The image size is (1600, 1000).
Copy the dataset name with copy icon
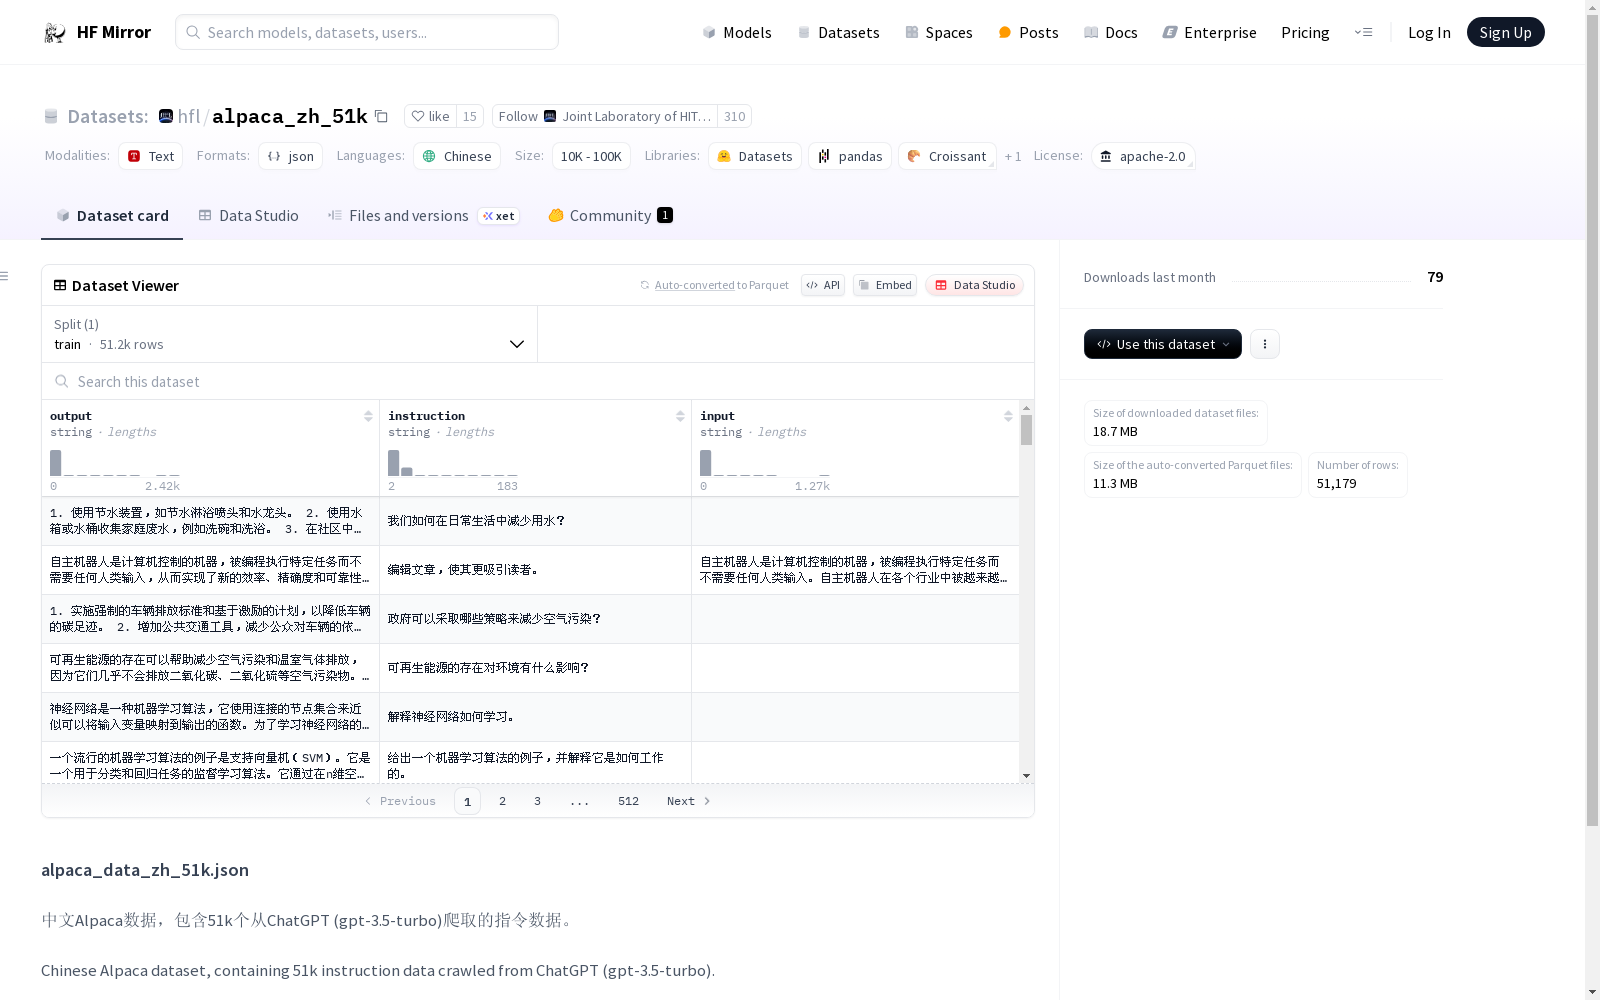(x=381, y=116)
